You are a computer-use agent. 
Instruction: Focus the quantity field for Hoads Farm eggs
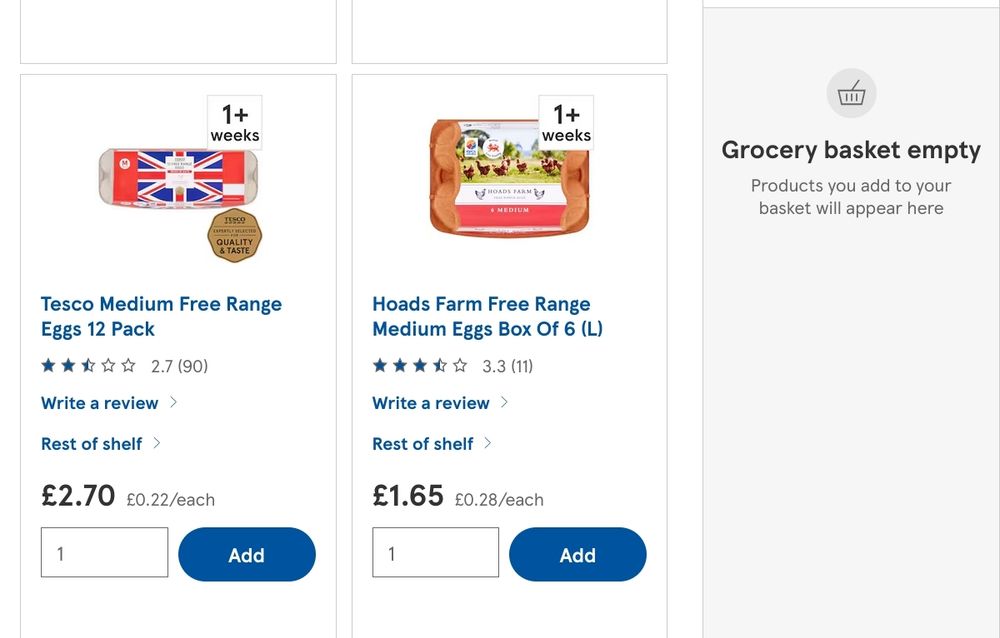tap(435, 553)
